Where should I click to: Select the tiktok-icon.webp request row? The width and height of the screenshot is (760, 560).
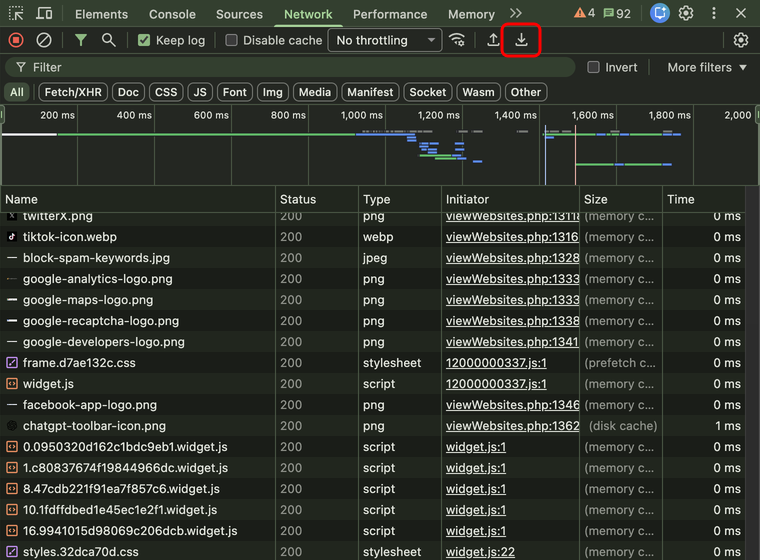(372, 237)
